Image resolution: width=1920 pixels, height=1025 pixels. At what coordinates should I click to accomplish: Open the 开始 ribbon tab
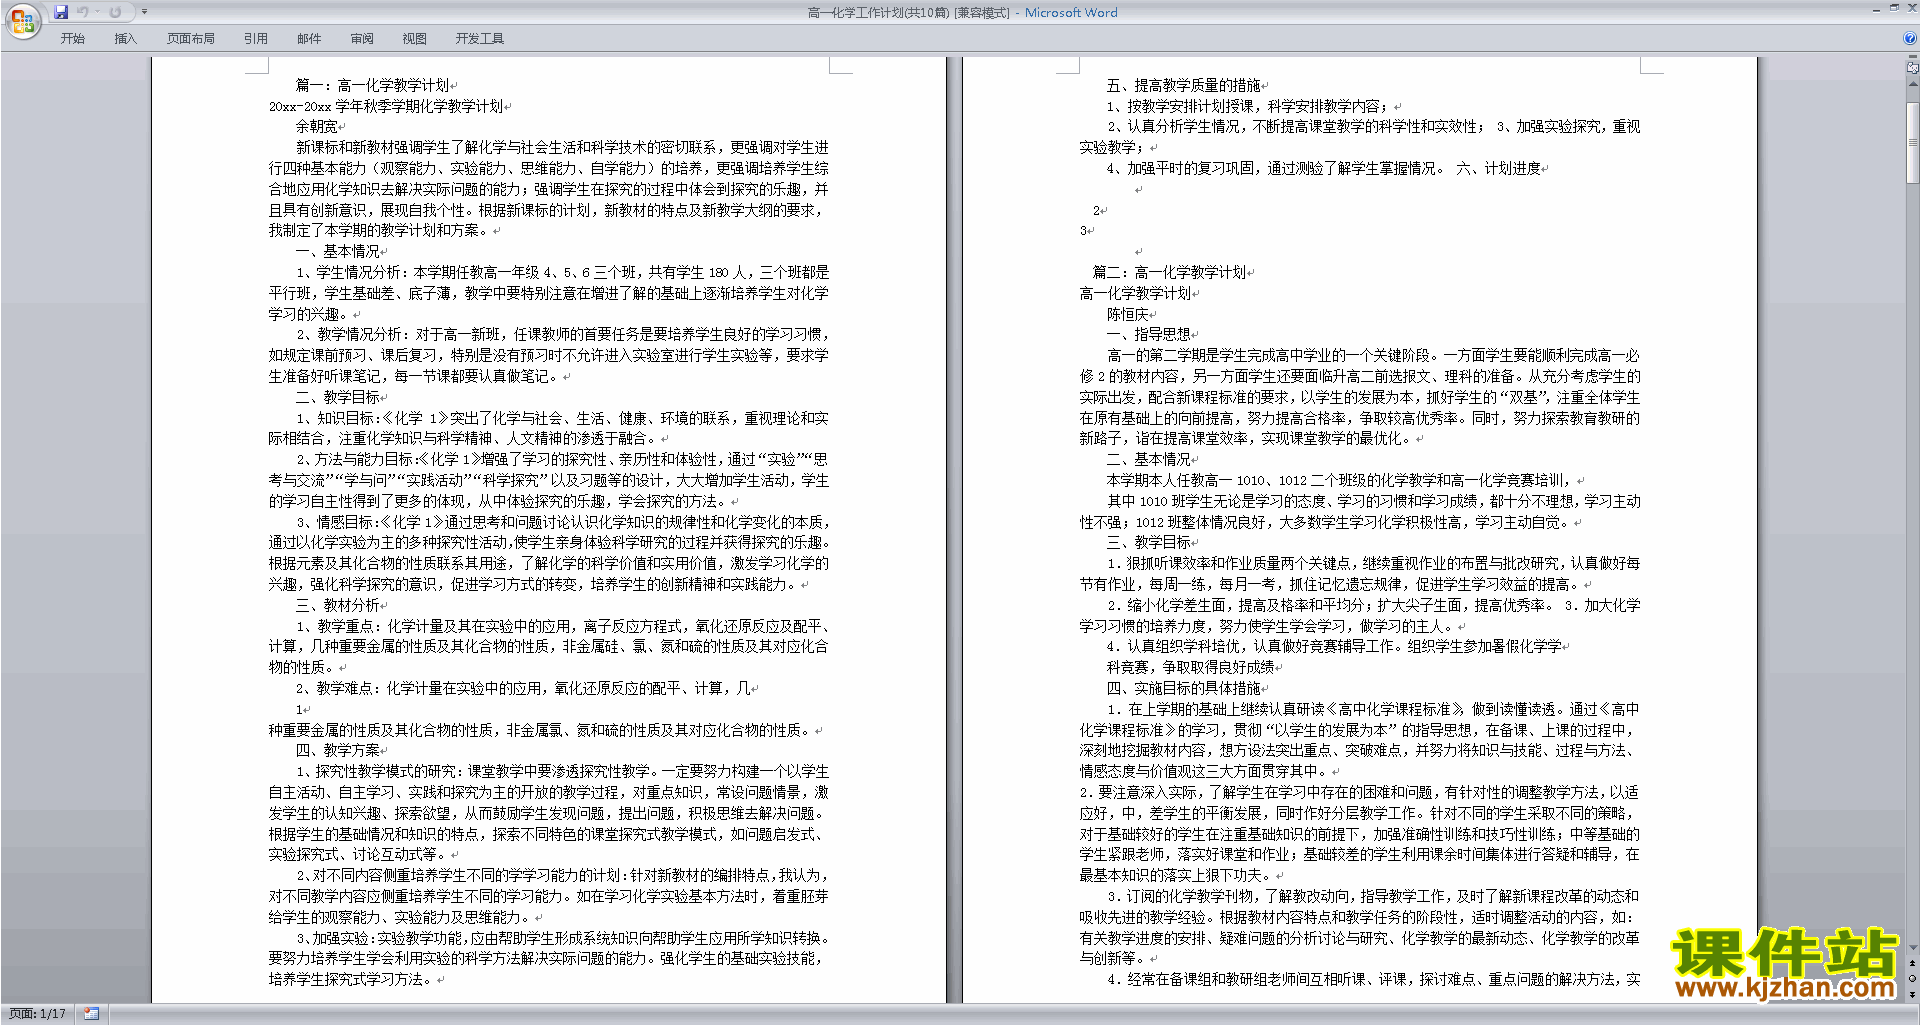pos(72,38)
